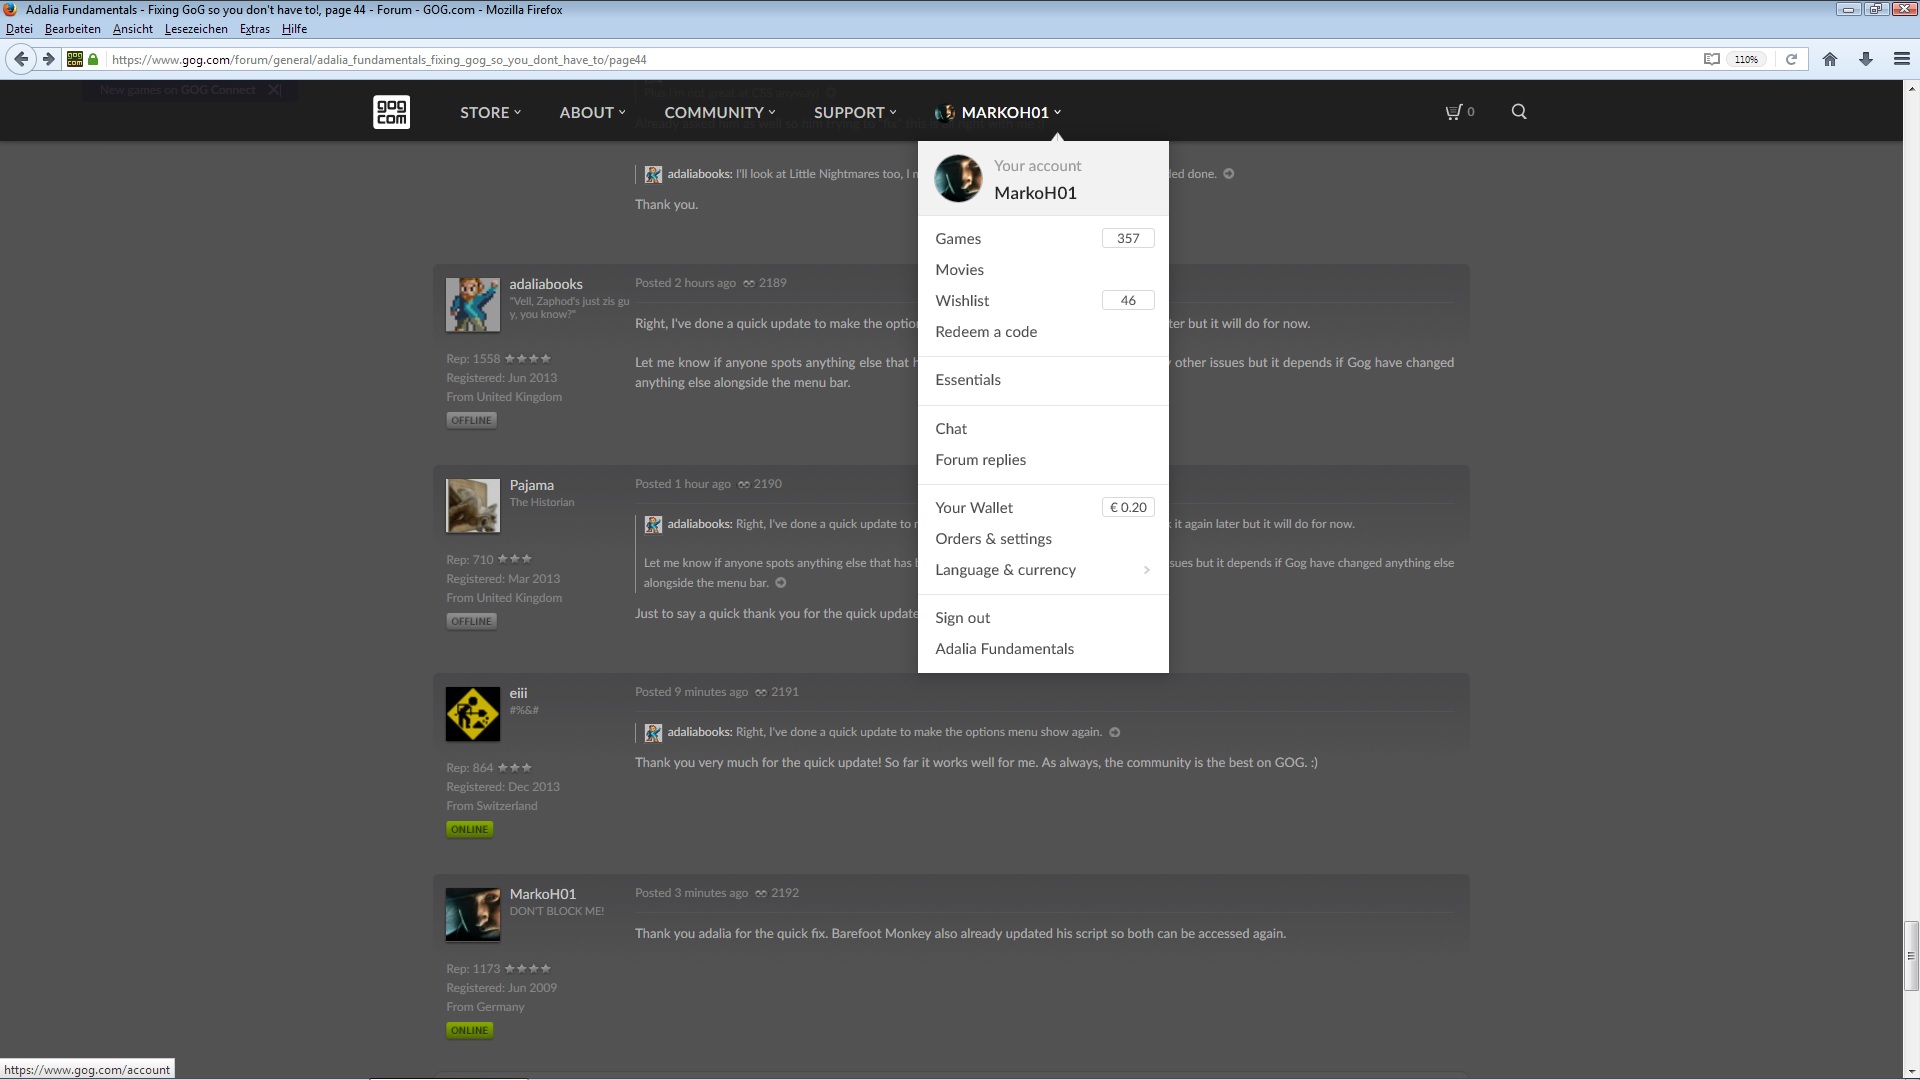Image resolution: width=1920 pixels, height=1080 pixels.
Task: Close the GOG Connect notification
Action: 274,90
